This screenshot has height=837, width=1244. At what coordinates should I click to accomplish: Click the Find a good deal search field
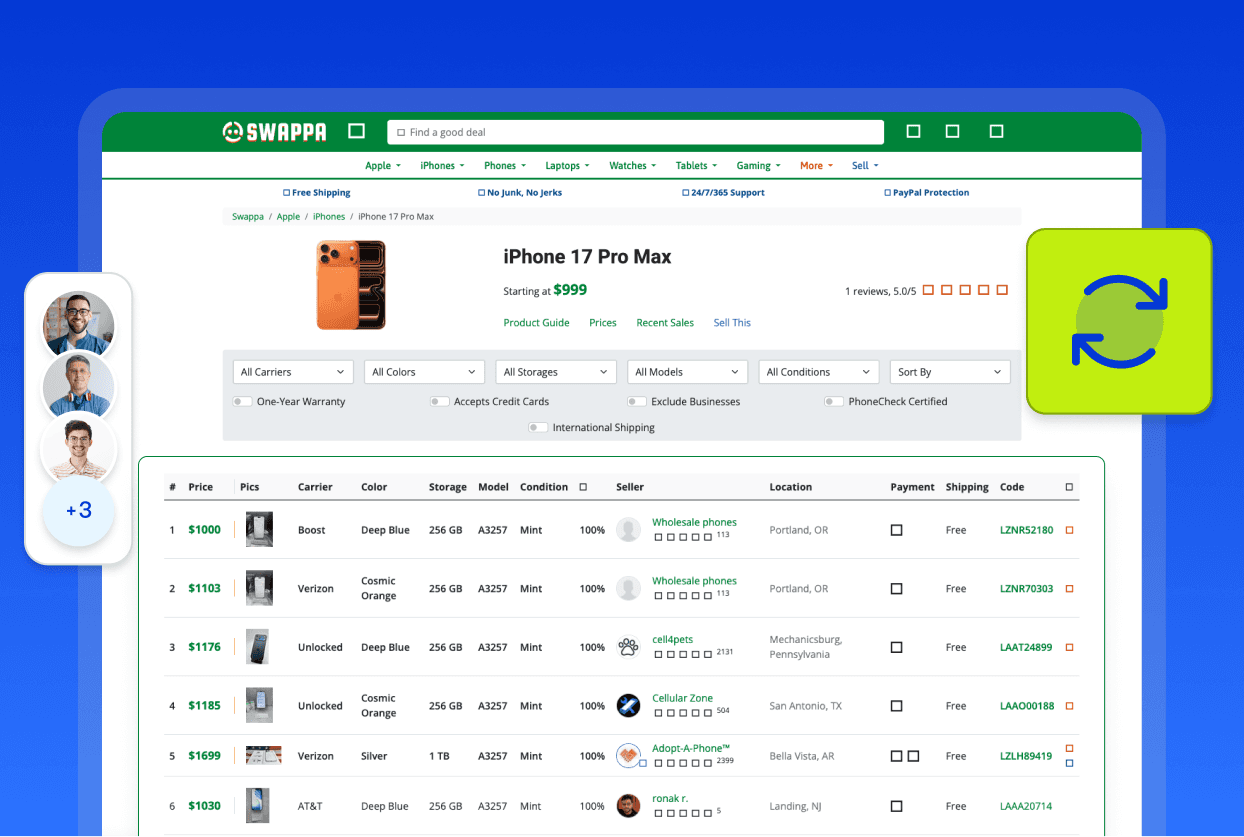[x=635, y=132]
